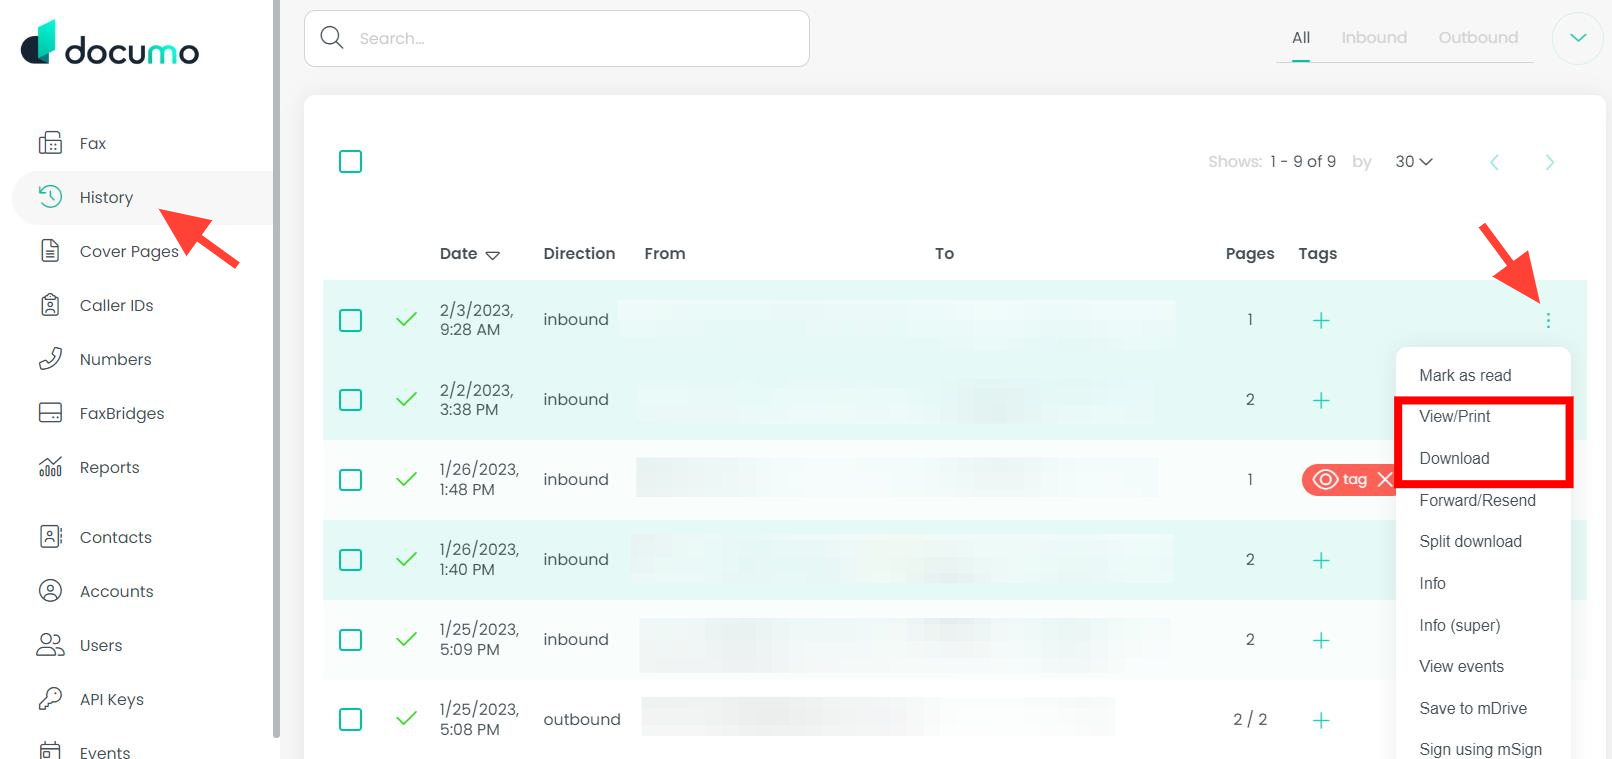1612x759 pixels.
Task: Choose Download from the context menu
Action: click(1454, 458)
